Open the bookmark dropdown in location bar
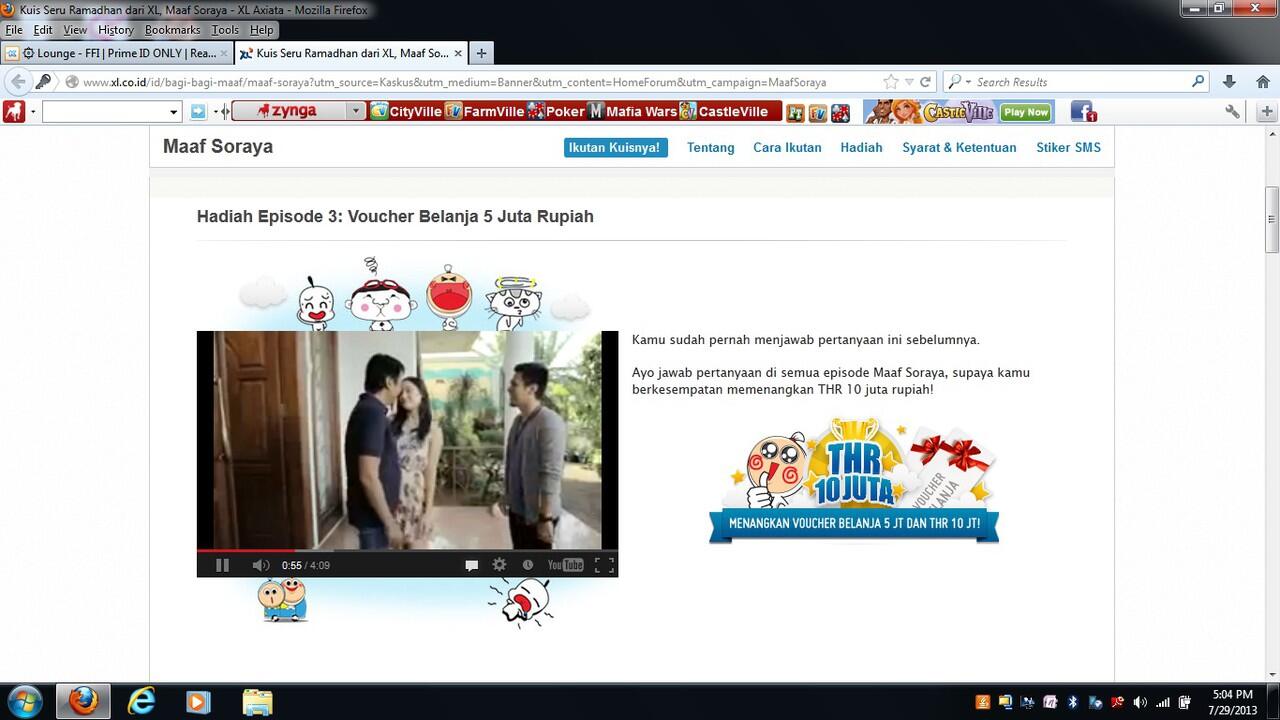Viewport: 1280px width, 720px height. [908, 81]
